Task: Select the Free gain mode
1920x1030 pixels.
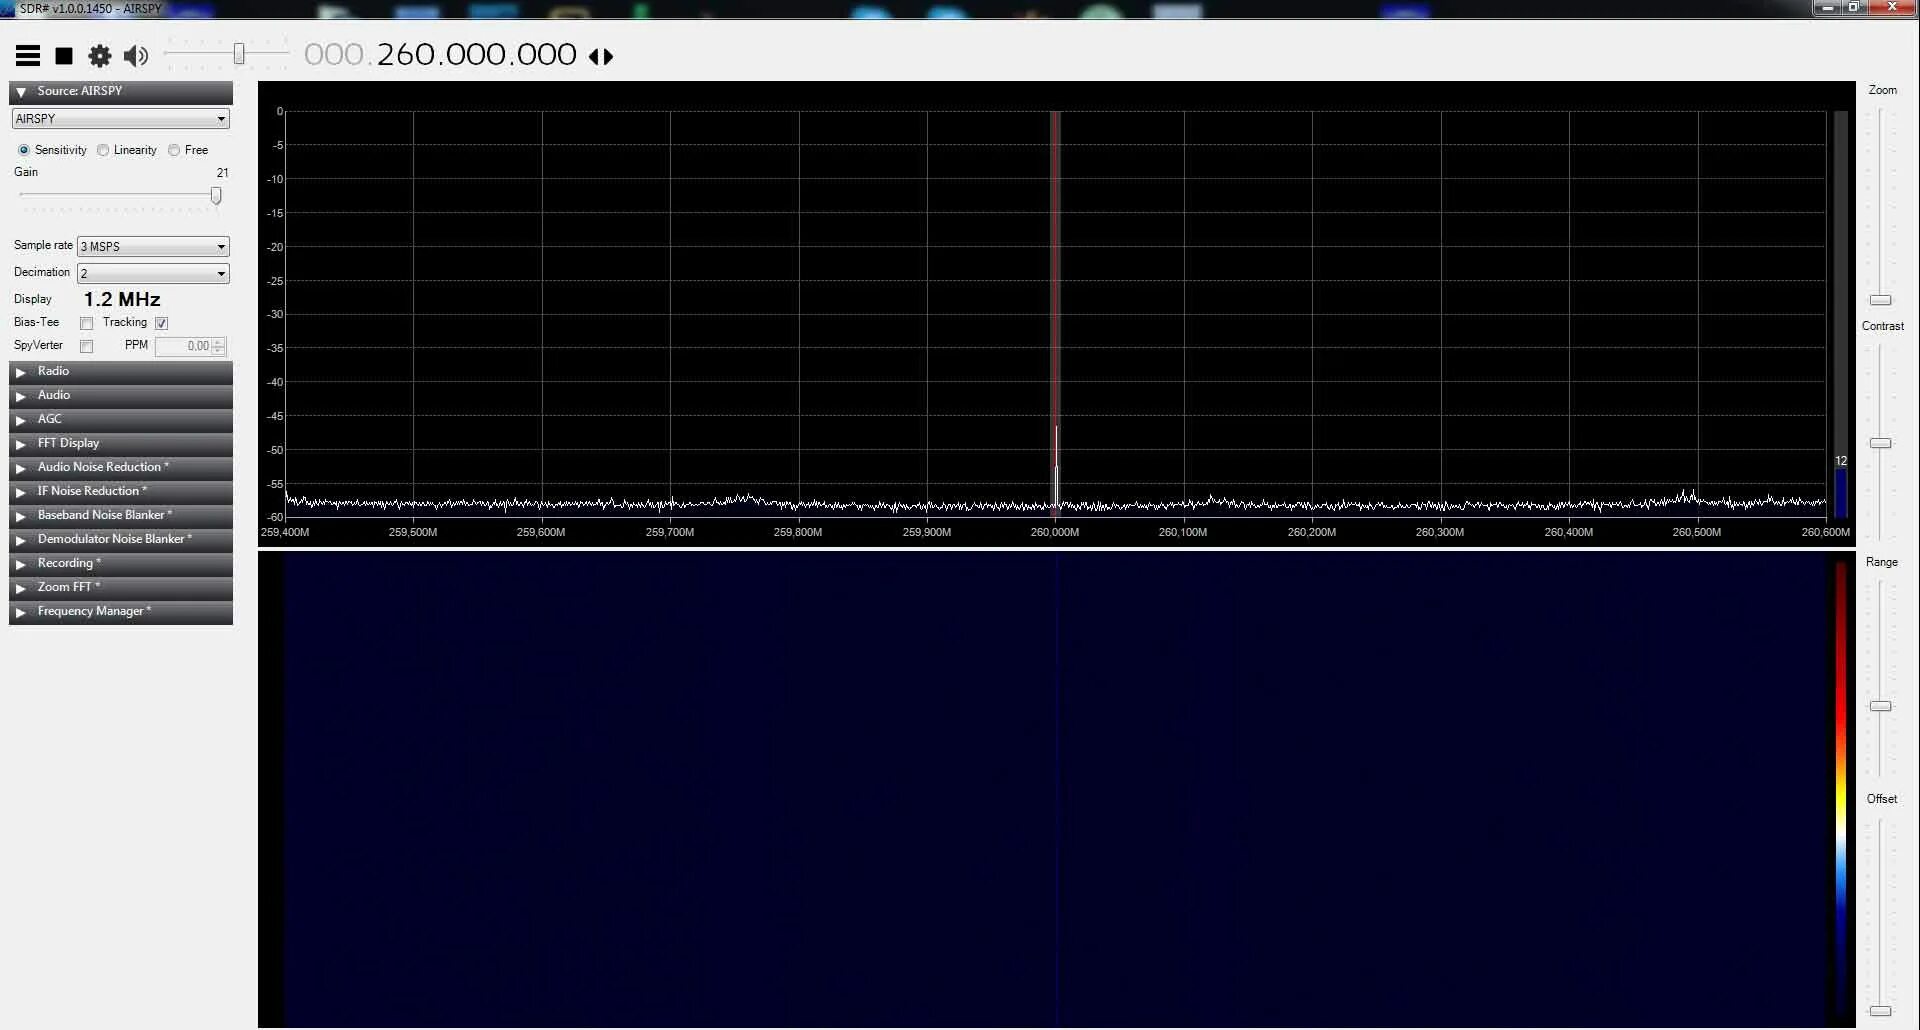Action: point(174,150)
